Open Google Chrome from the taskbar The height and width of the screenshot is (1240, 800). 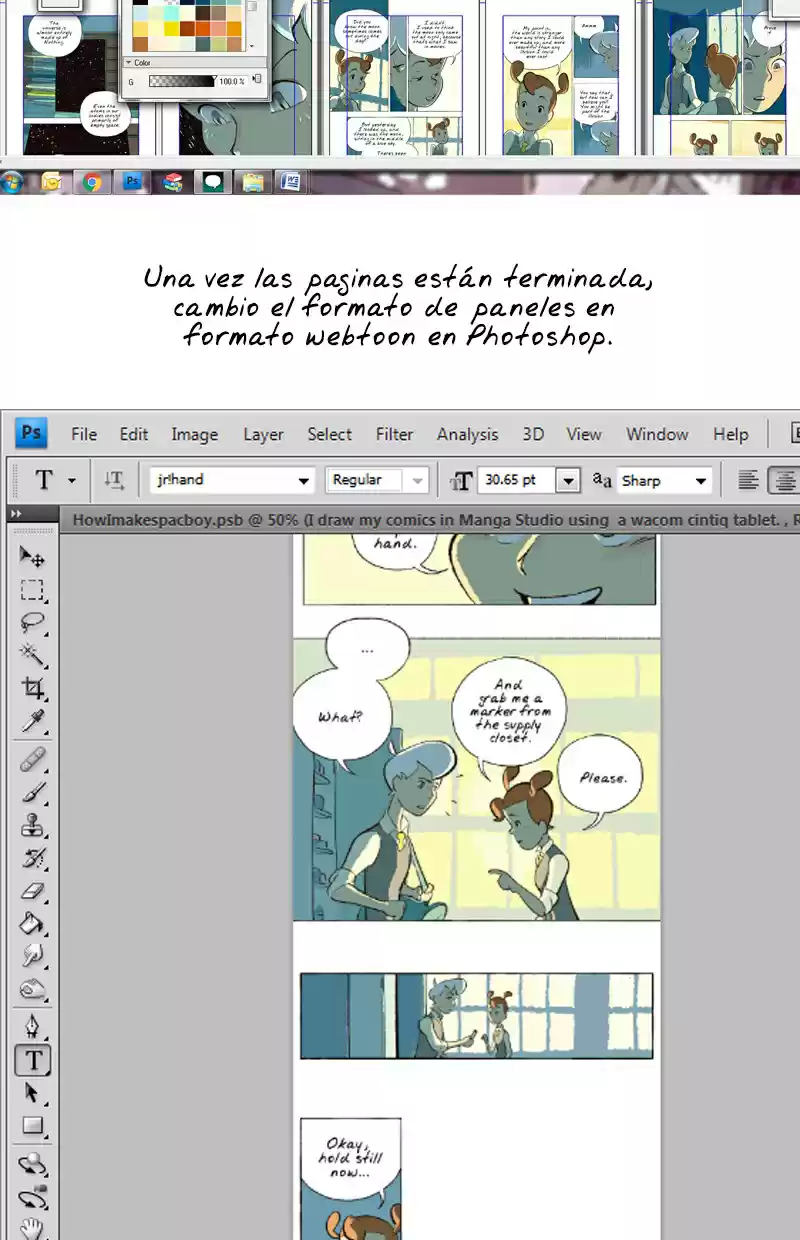[92, 182]
